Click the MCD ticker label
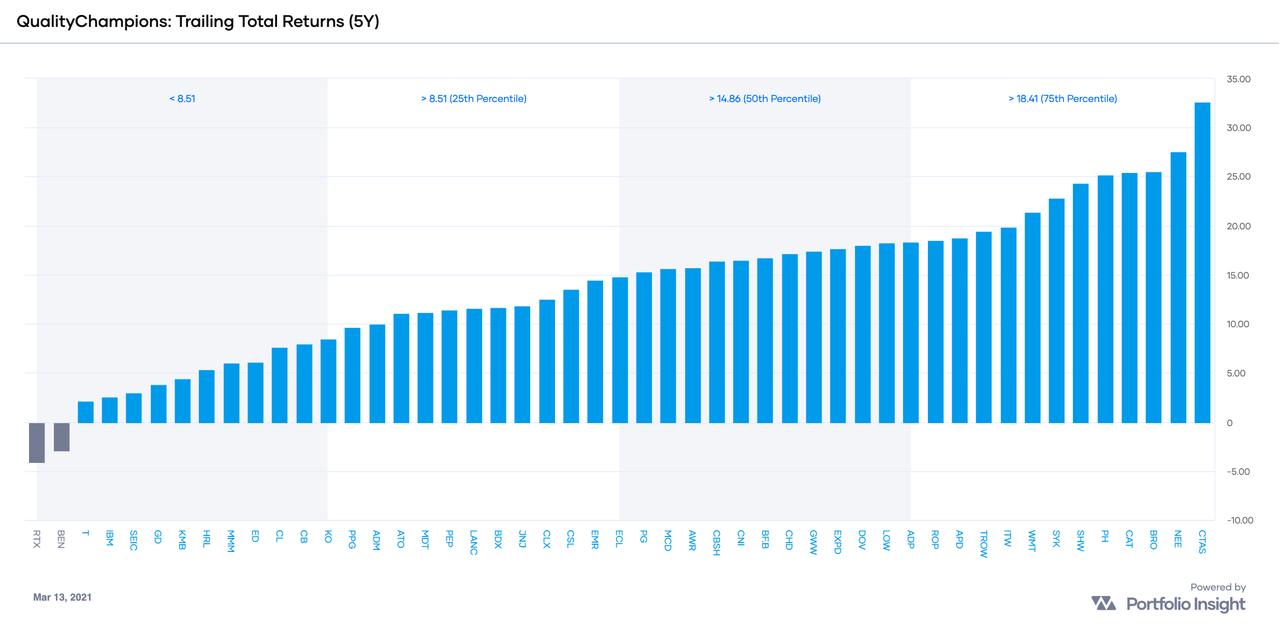The image size is (1280, 640). [x=668, y=540]
